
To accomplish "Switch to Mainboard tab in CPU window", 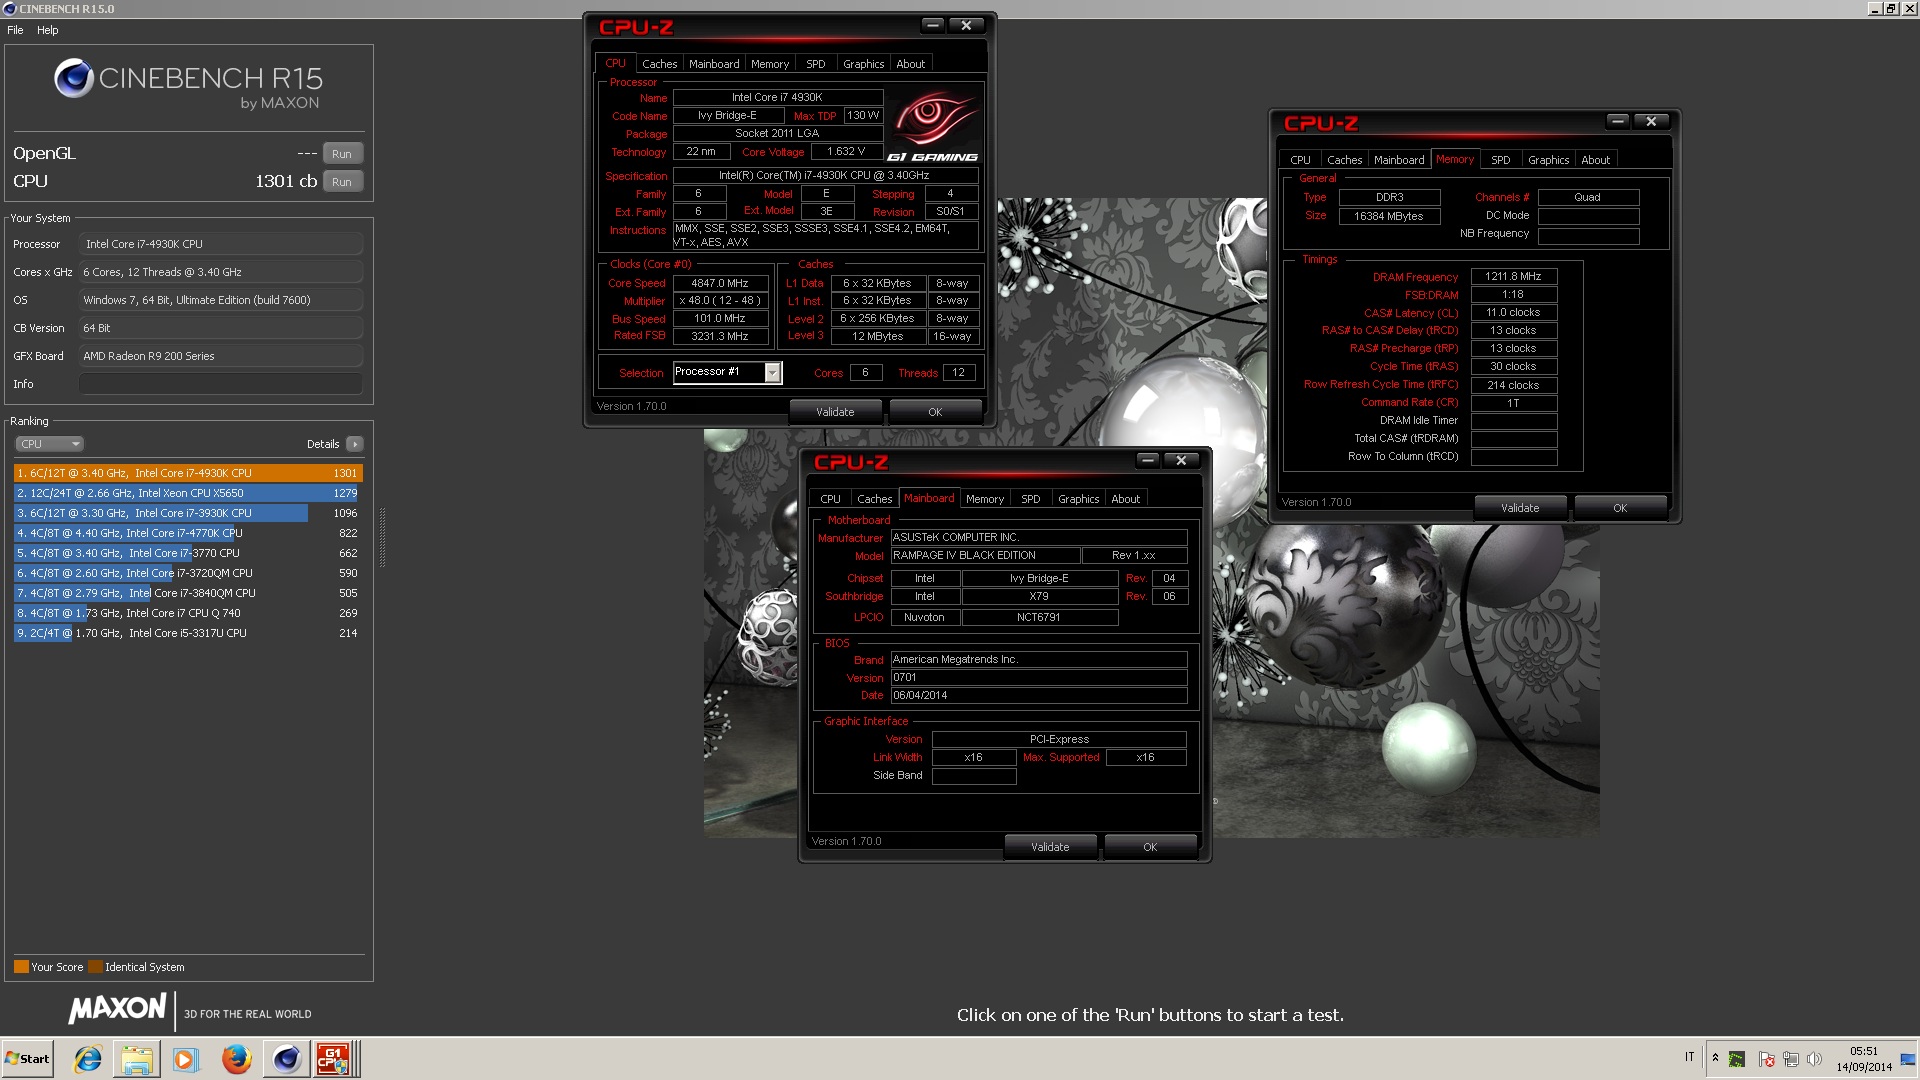I will pyautogui.click(x=714, y=64).
